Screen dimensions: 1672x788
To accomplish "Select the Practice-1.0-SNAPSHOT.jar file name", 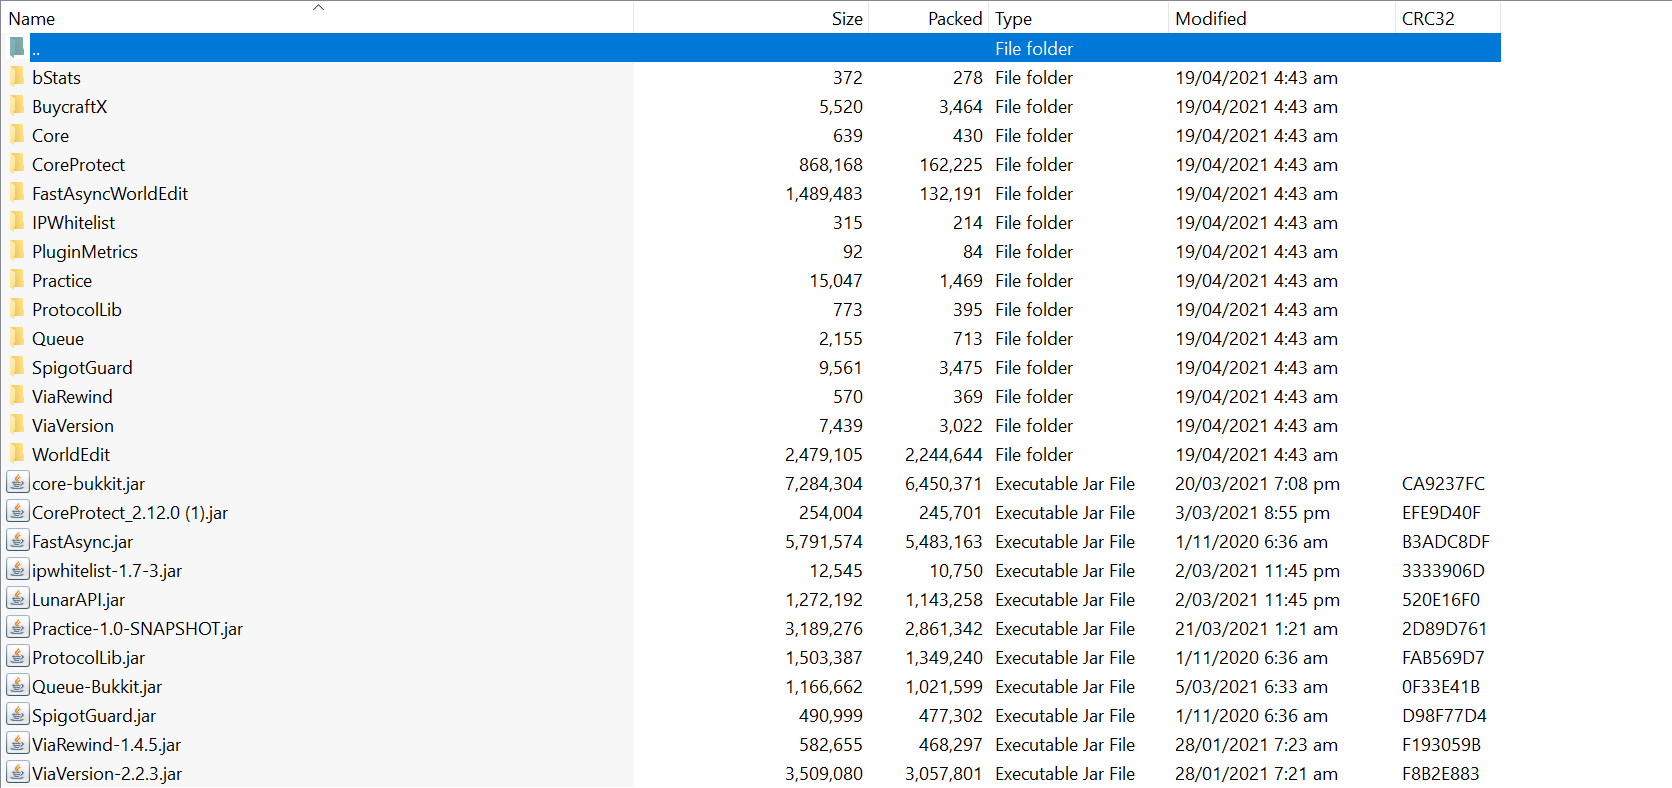I will [137, 629].
